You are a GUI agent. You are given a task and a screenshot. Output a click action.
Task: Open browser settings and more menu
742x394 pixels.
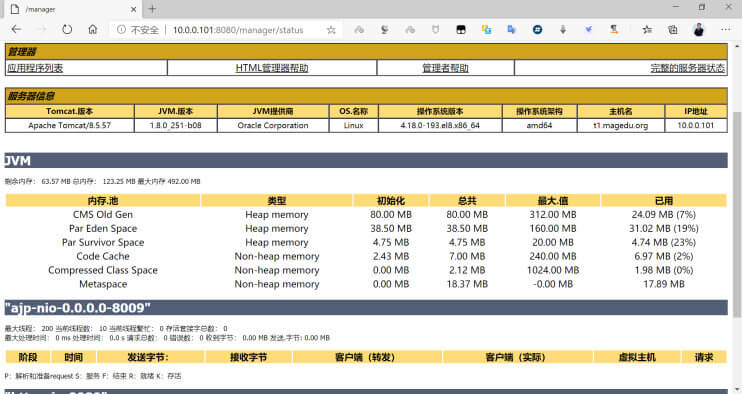click(x=725, y=29)
